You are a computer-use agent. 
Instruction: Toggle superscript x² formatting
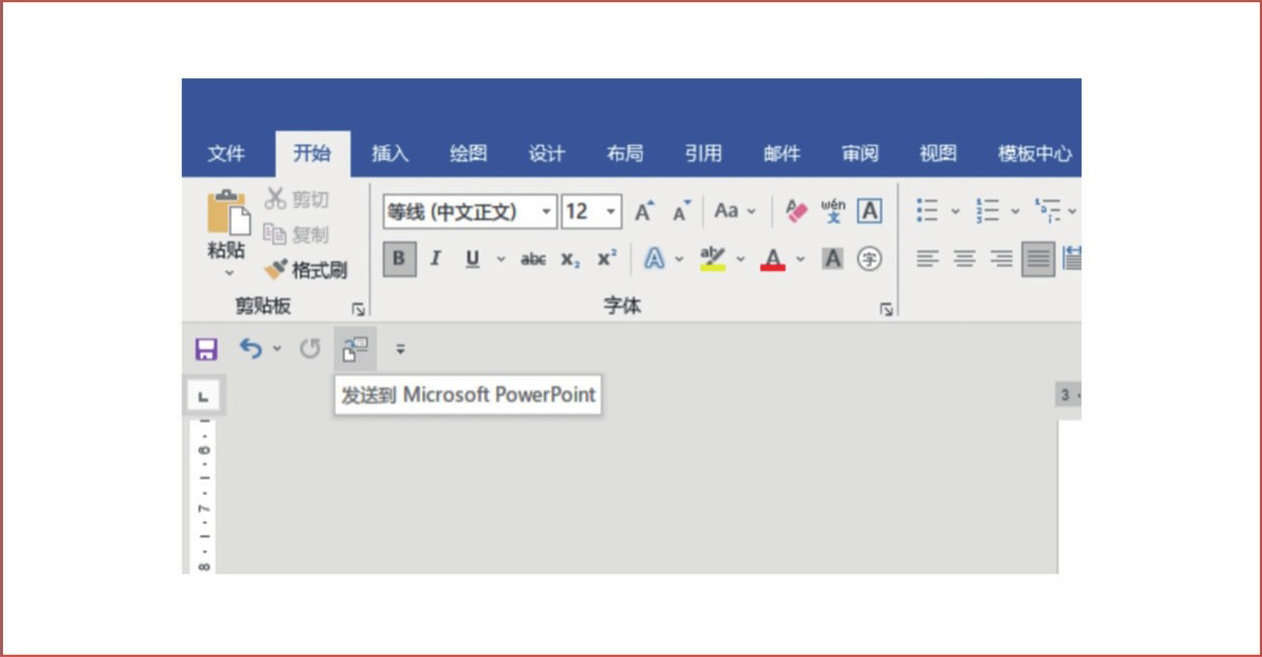(607, 259)
